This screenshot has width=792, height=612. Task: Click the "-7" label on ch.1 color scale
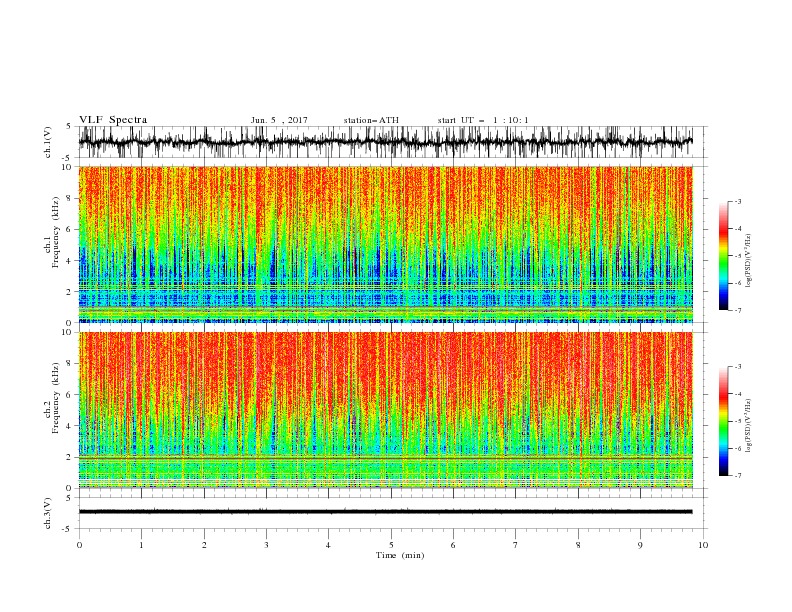coord(737,310)
